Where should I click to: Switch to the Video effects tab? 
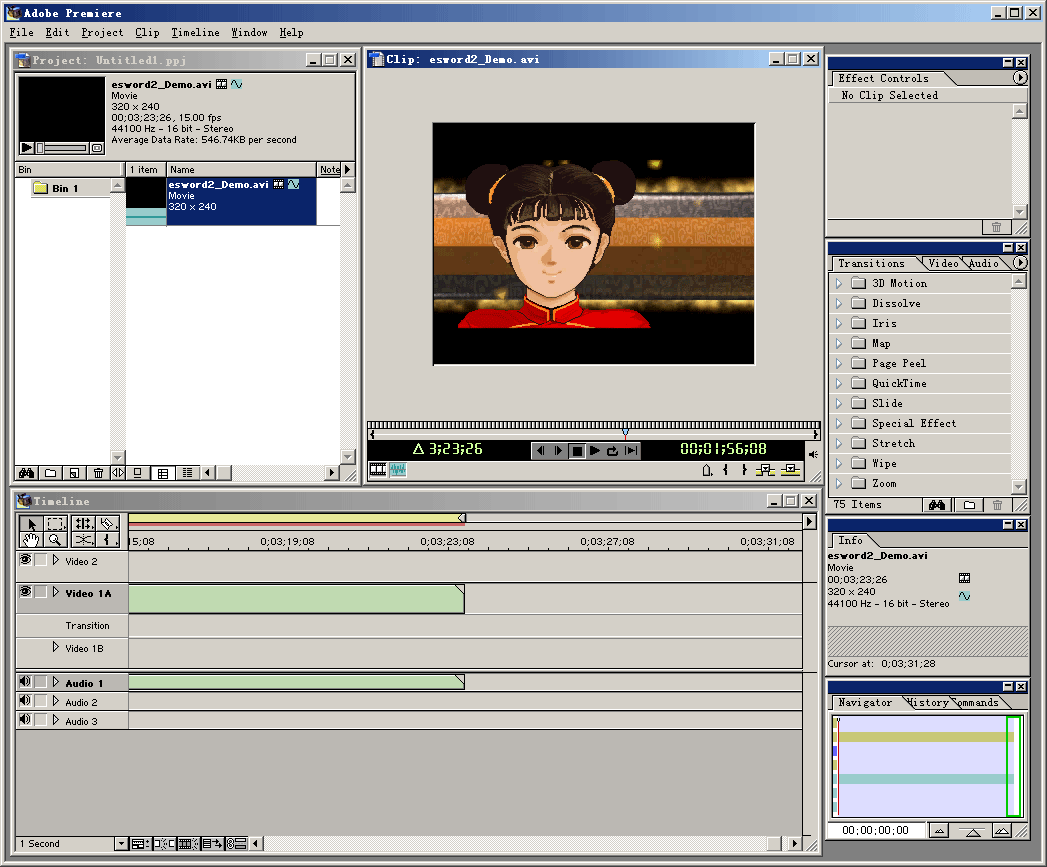pos(943,263)
